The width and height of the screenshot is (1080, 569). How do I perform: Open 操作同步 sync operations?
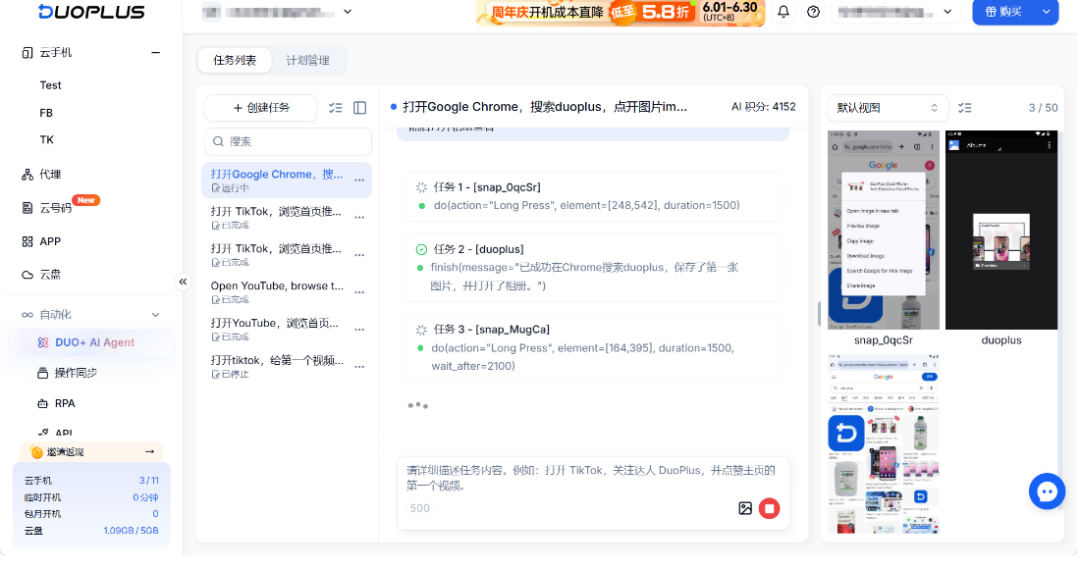coord(67,373)
